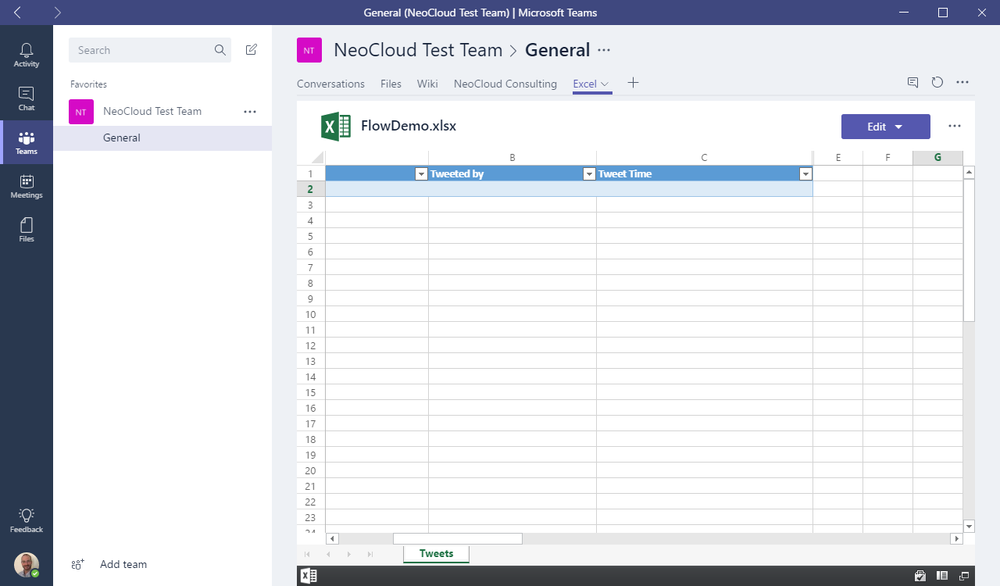This screenshot has height=586, width=1000.
Task: Click NeoCloud Test Team breadcrumb
Action: pyautogui.click(x=418, y=50)
